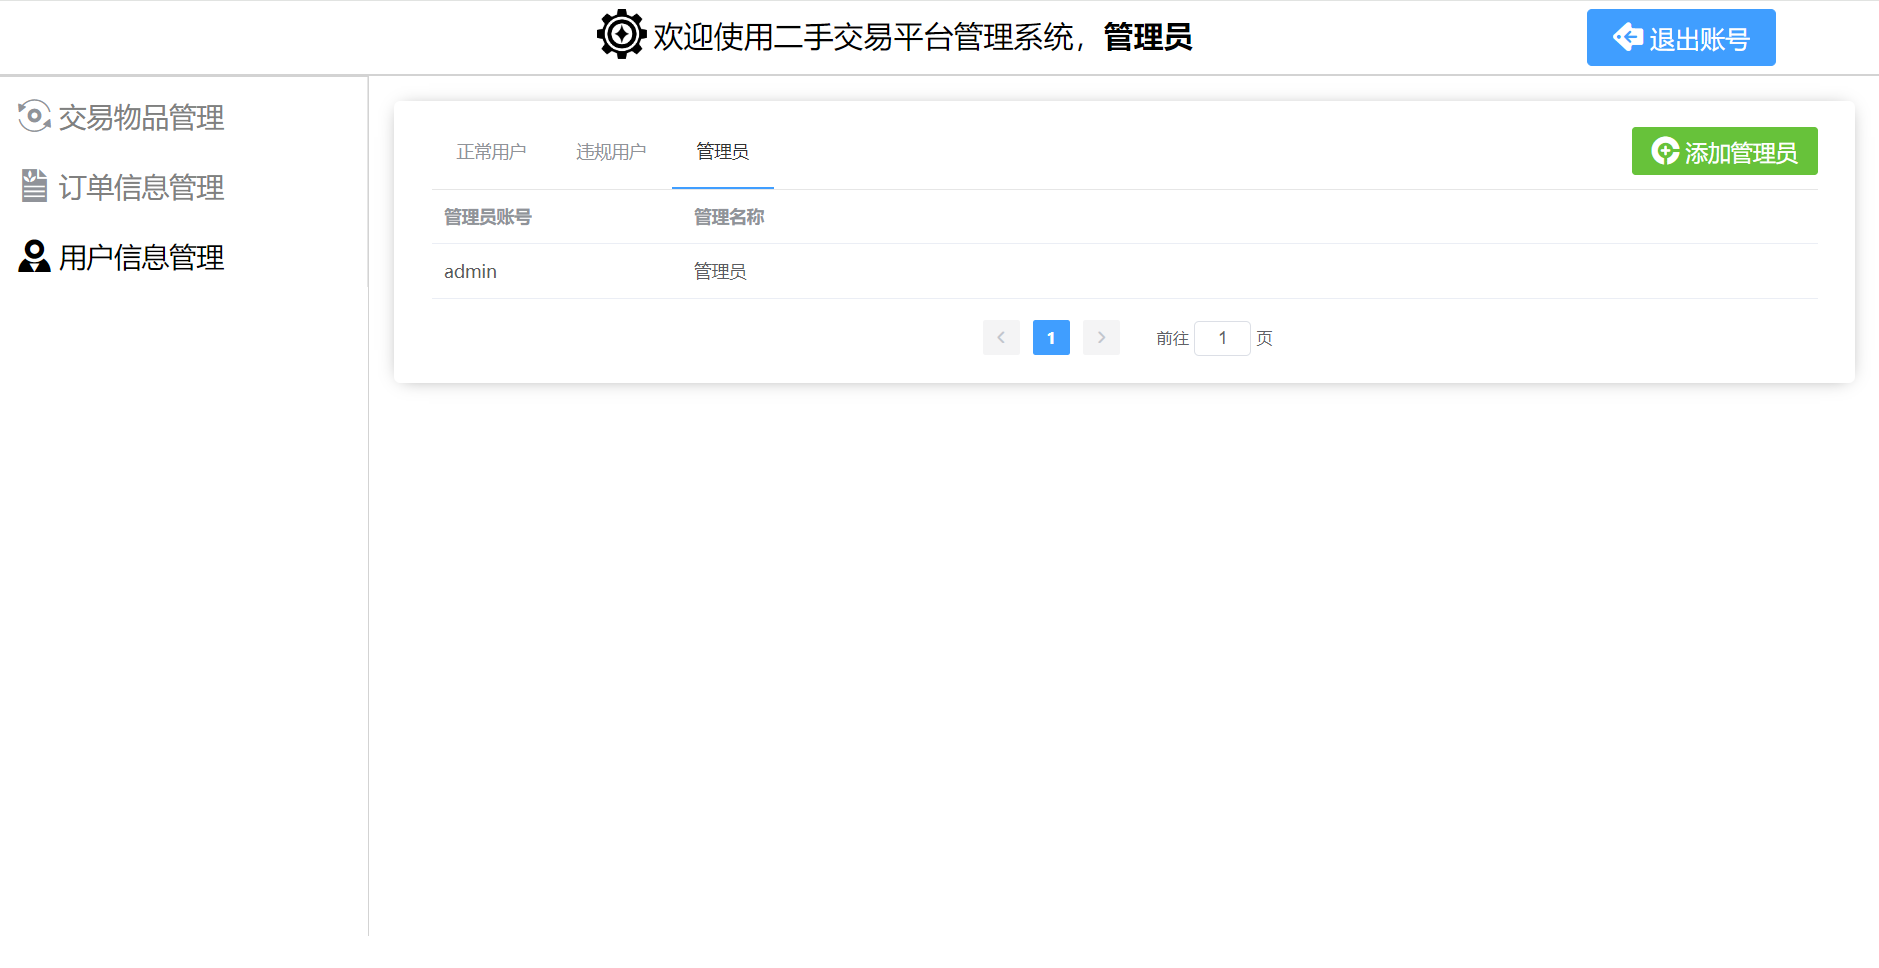The width and height of the screenshot is (1879, 968).
Task: Select the 用户信息管理 person icon
Action: (x=33, y=257)
